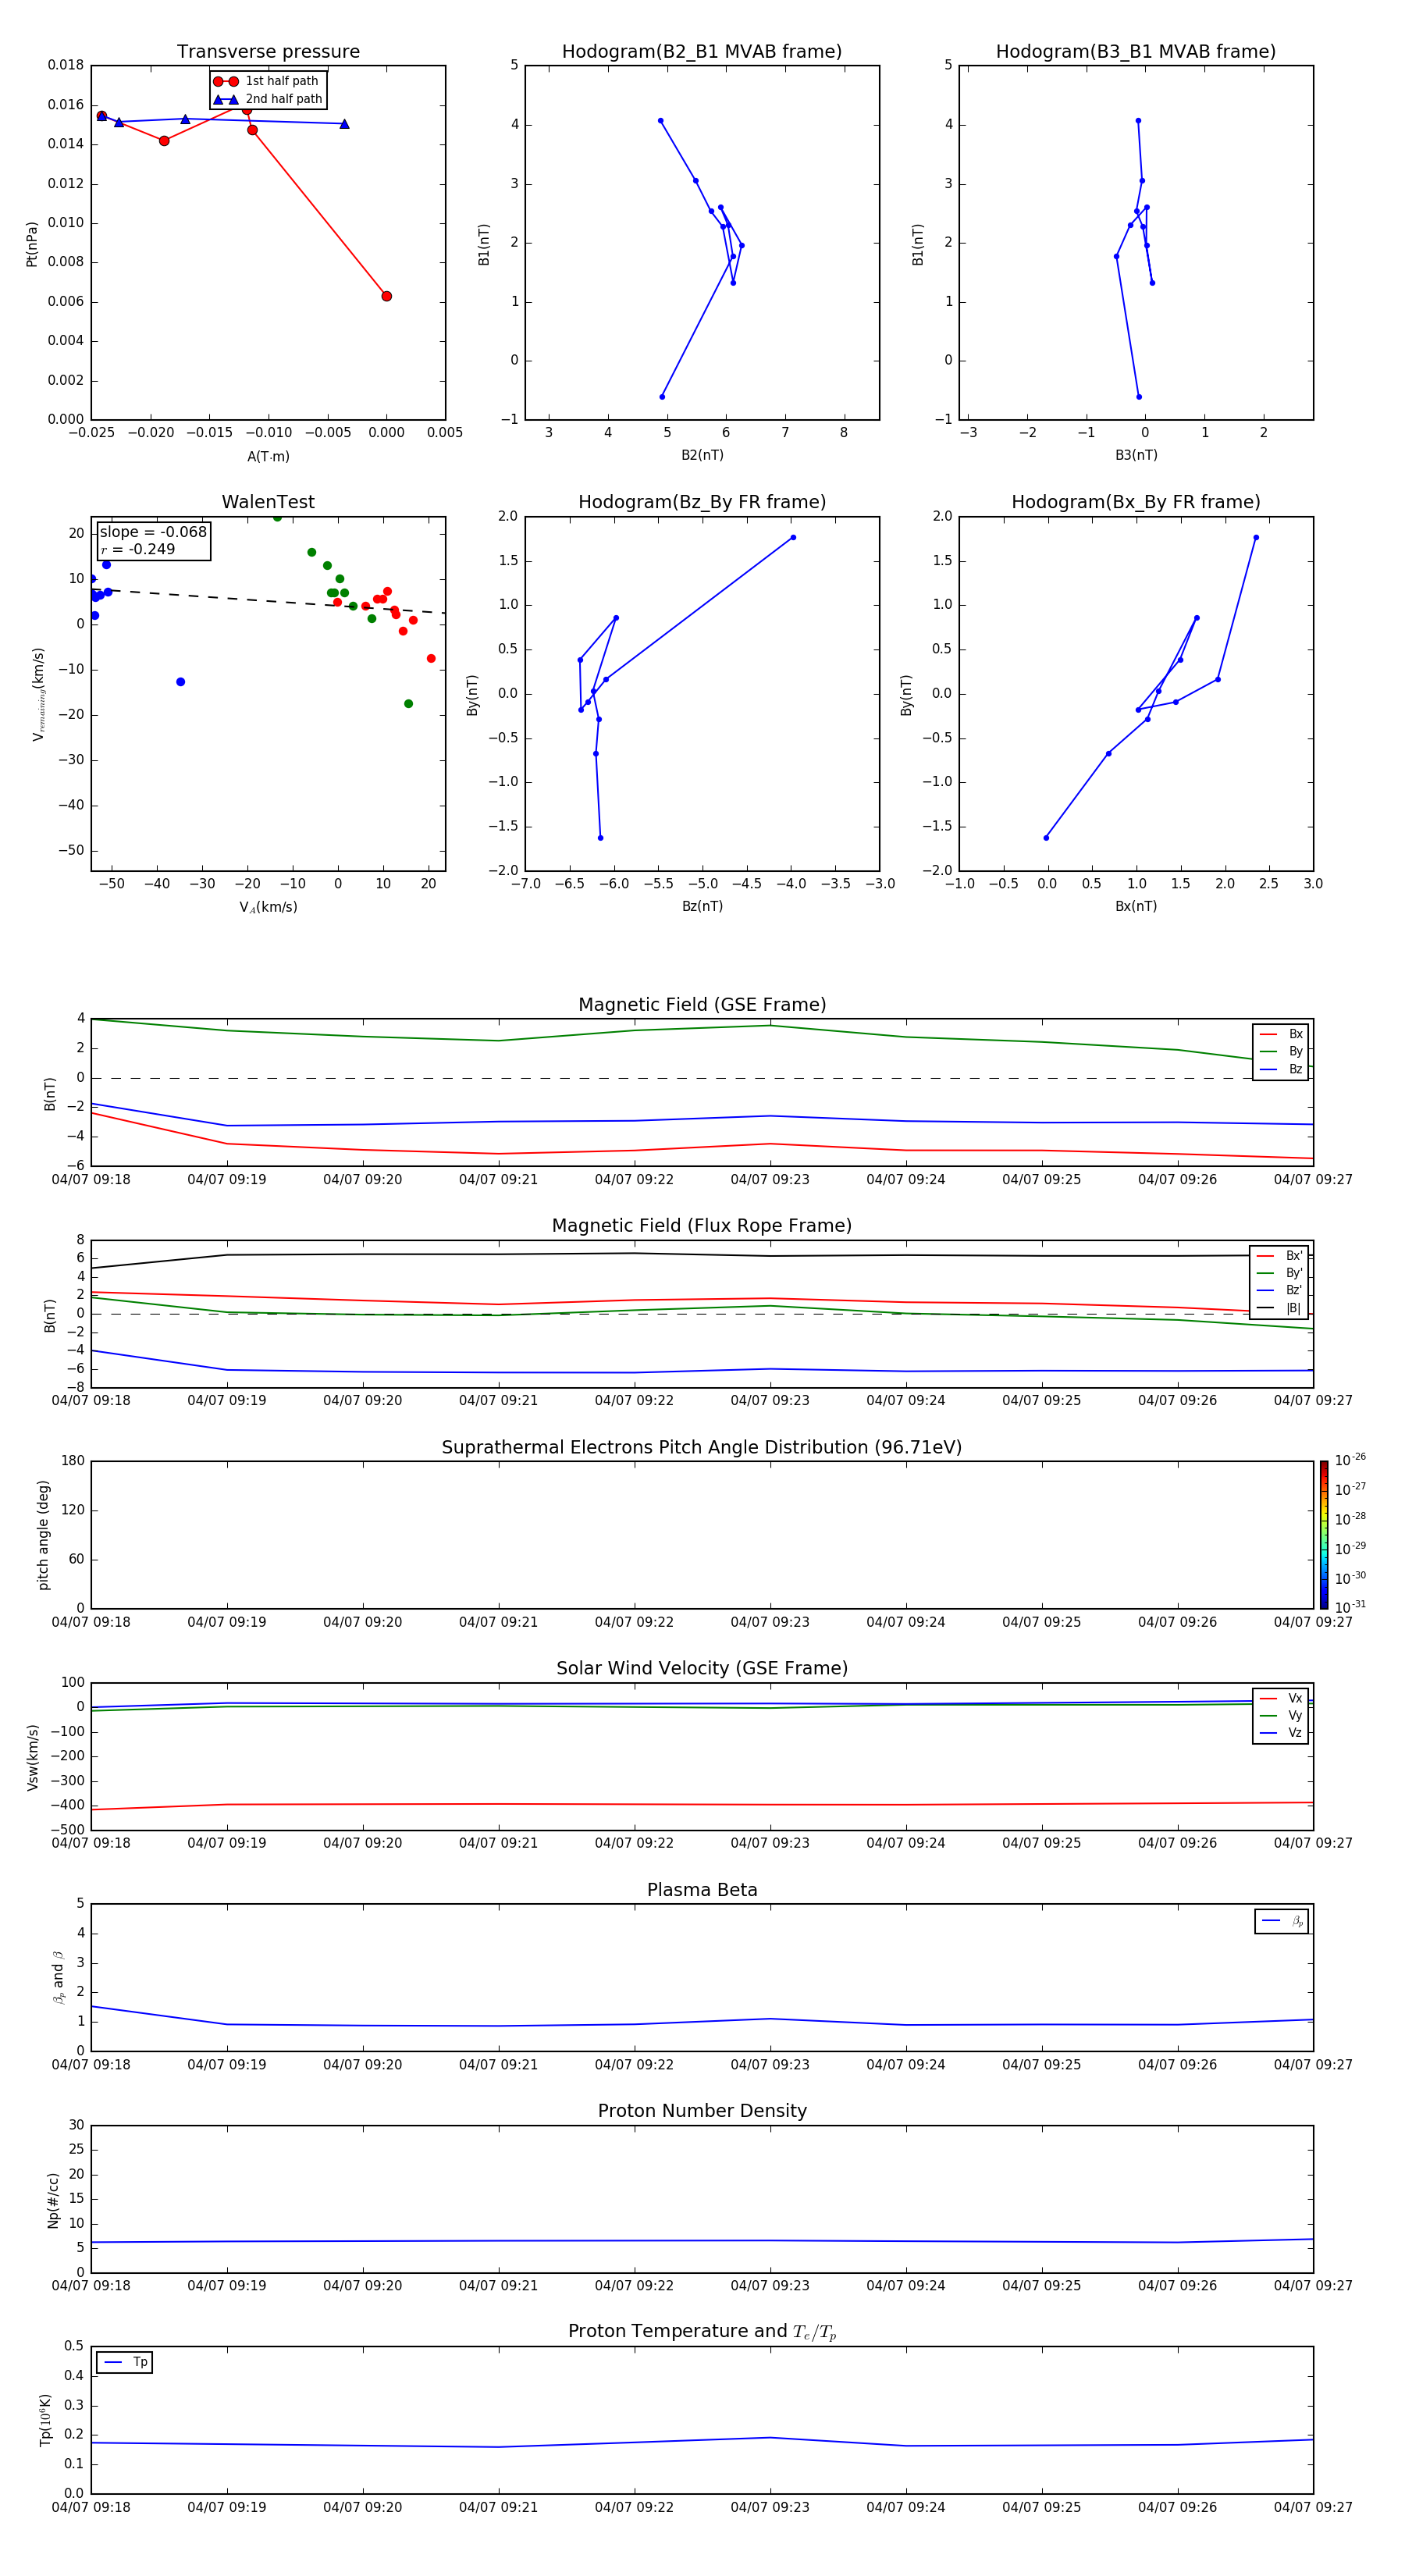Pick the By' legend entry

(1280, 1273)
